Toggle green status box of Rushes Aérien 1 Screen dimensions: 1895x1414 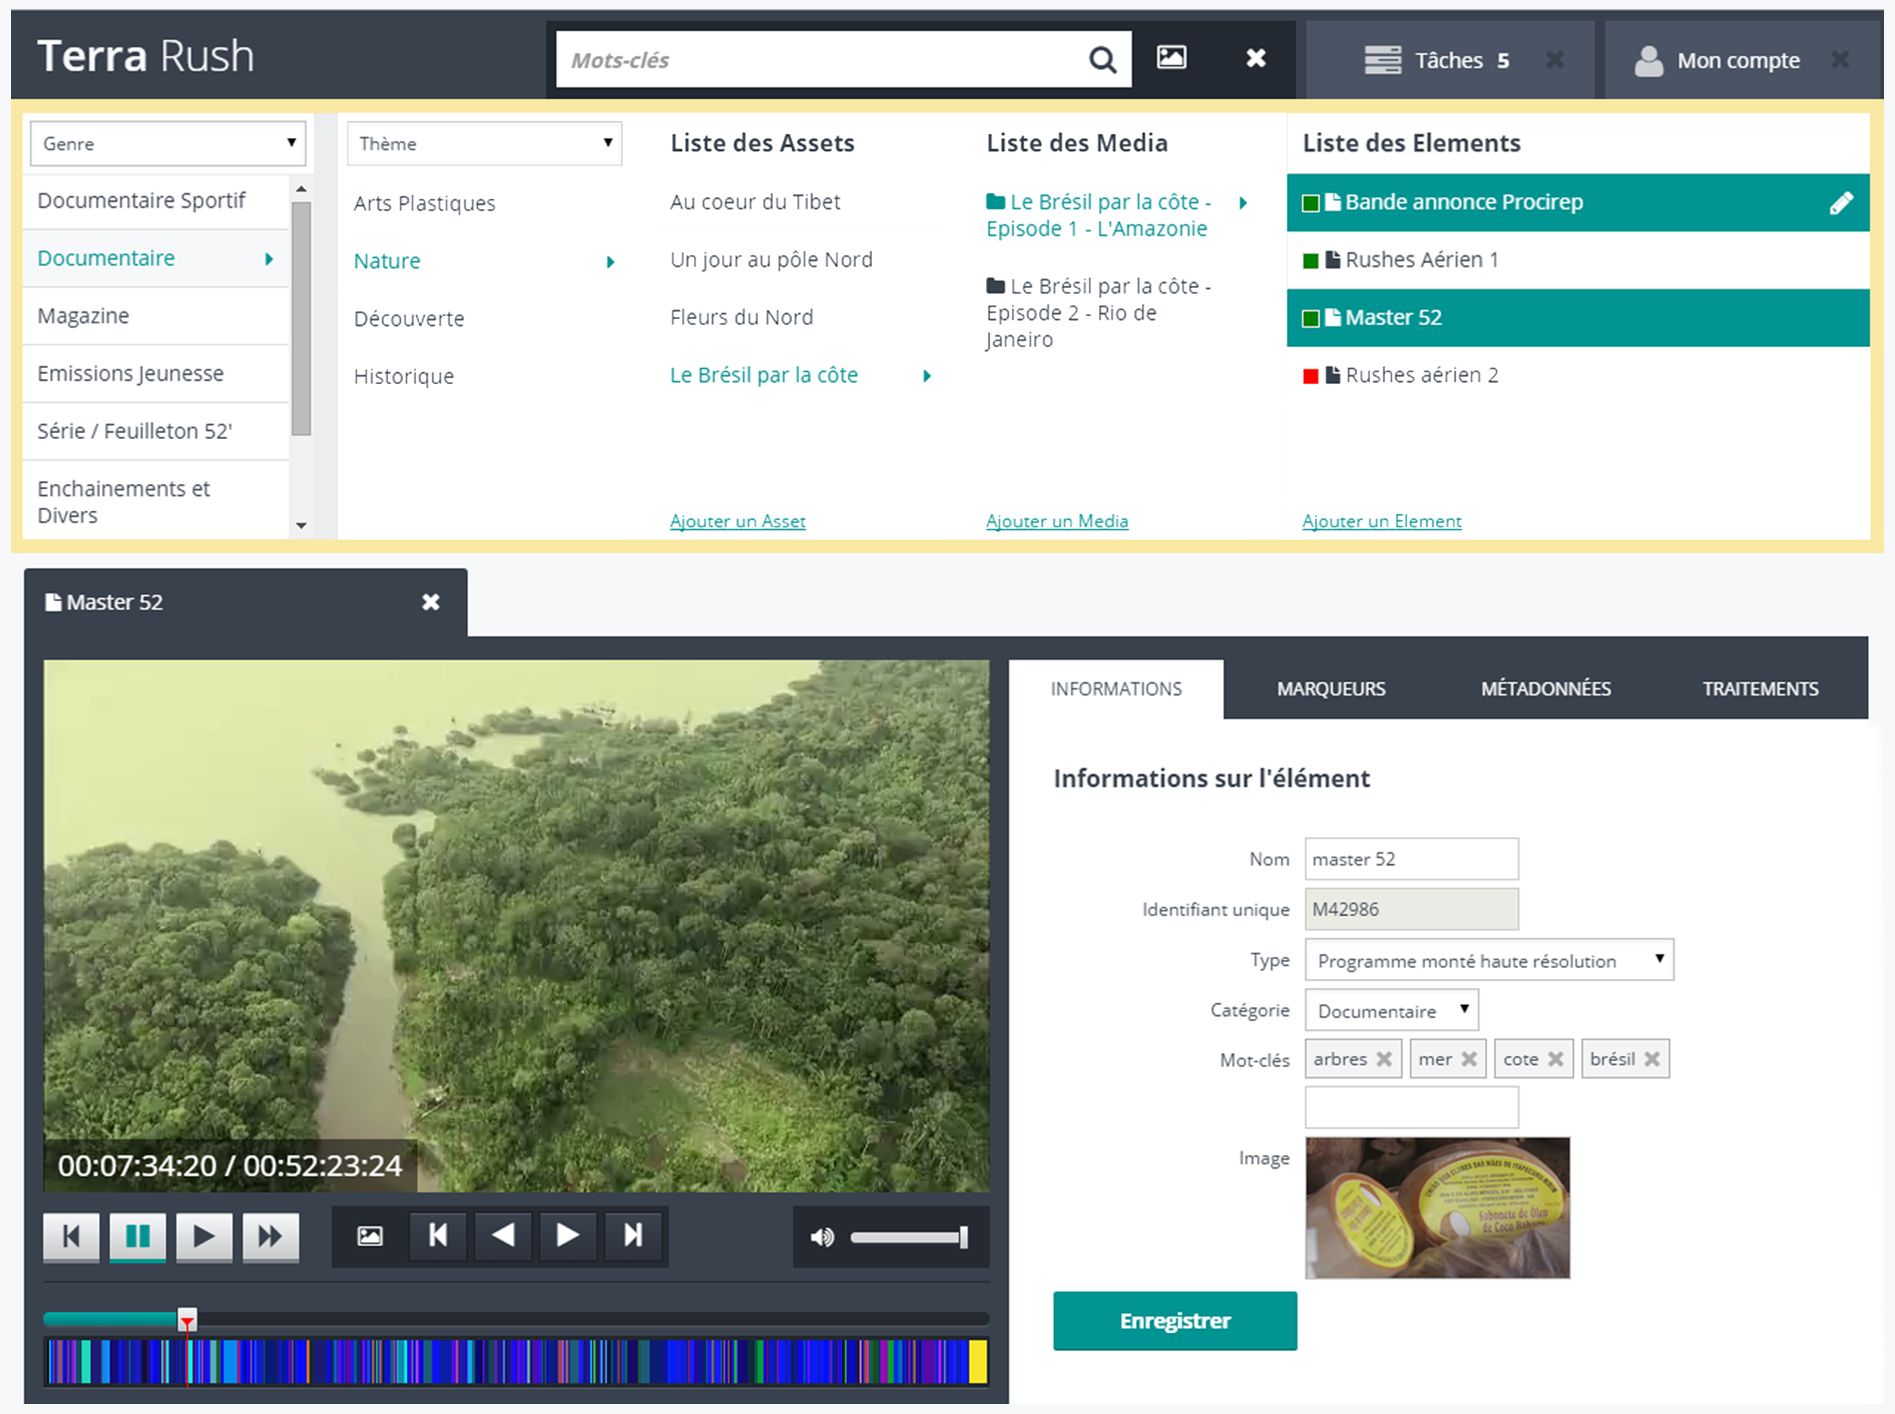pyautogui.click(x=1310, y=261)
